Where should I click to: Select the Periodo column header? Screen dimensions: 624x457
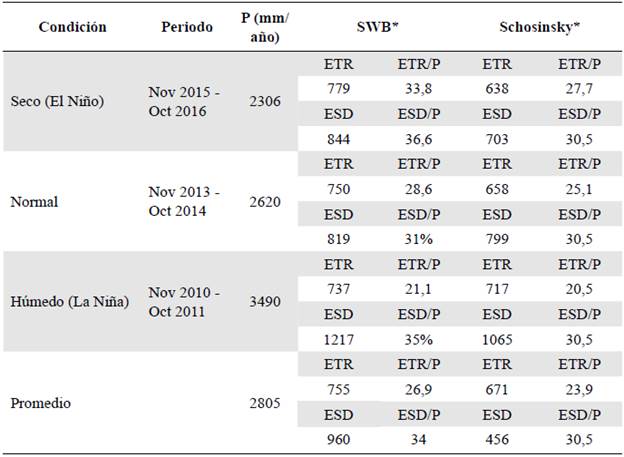(187, 27)
